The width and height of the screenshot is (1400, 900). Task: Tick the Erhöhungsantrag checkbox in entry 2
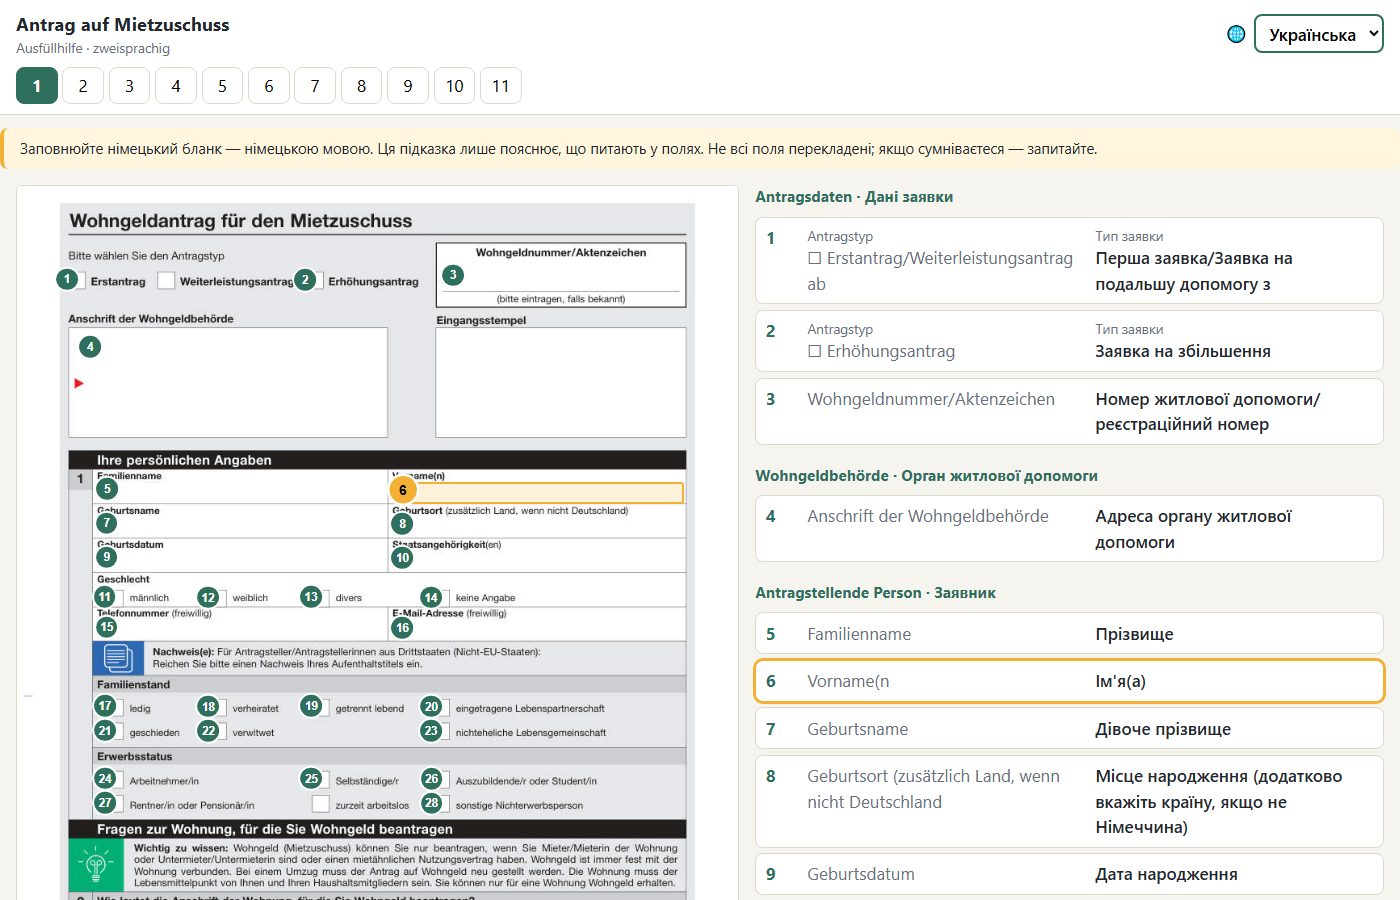tap(815, 351)
